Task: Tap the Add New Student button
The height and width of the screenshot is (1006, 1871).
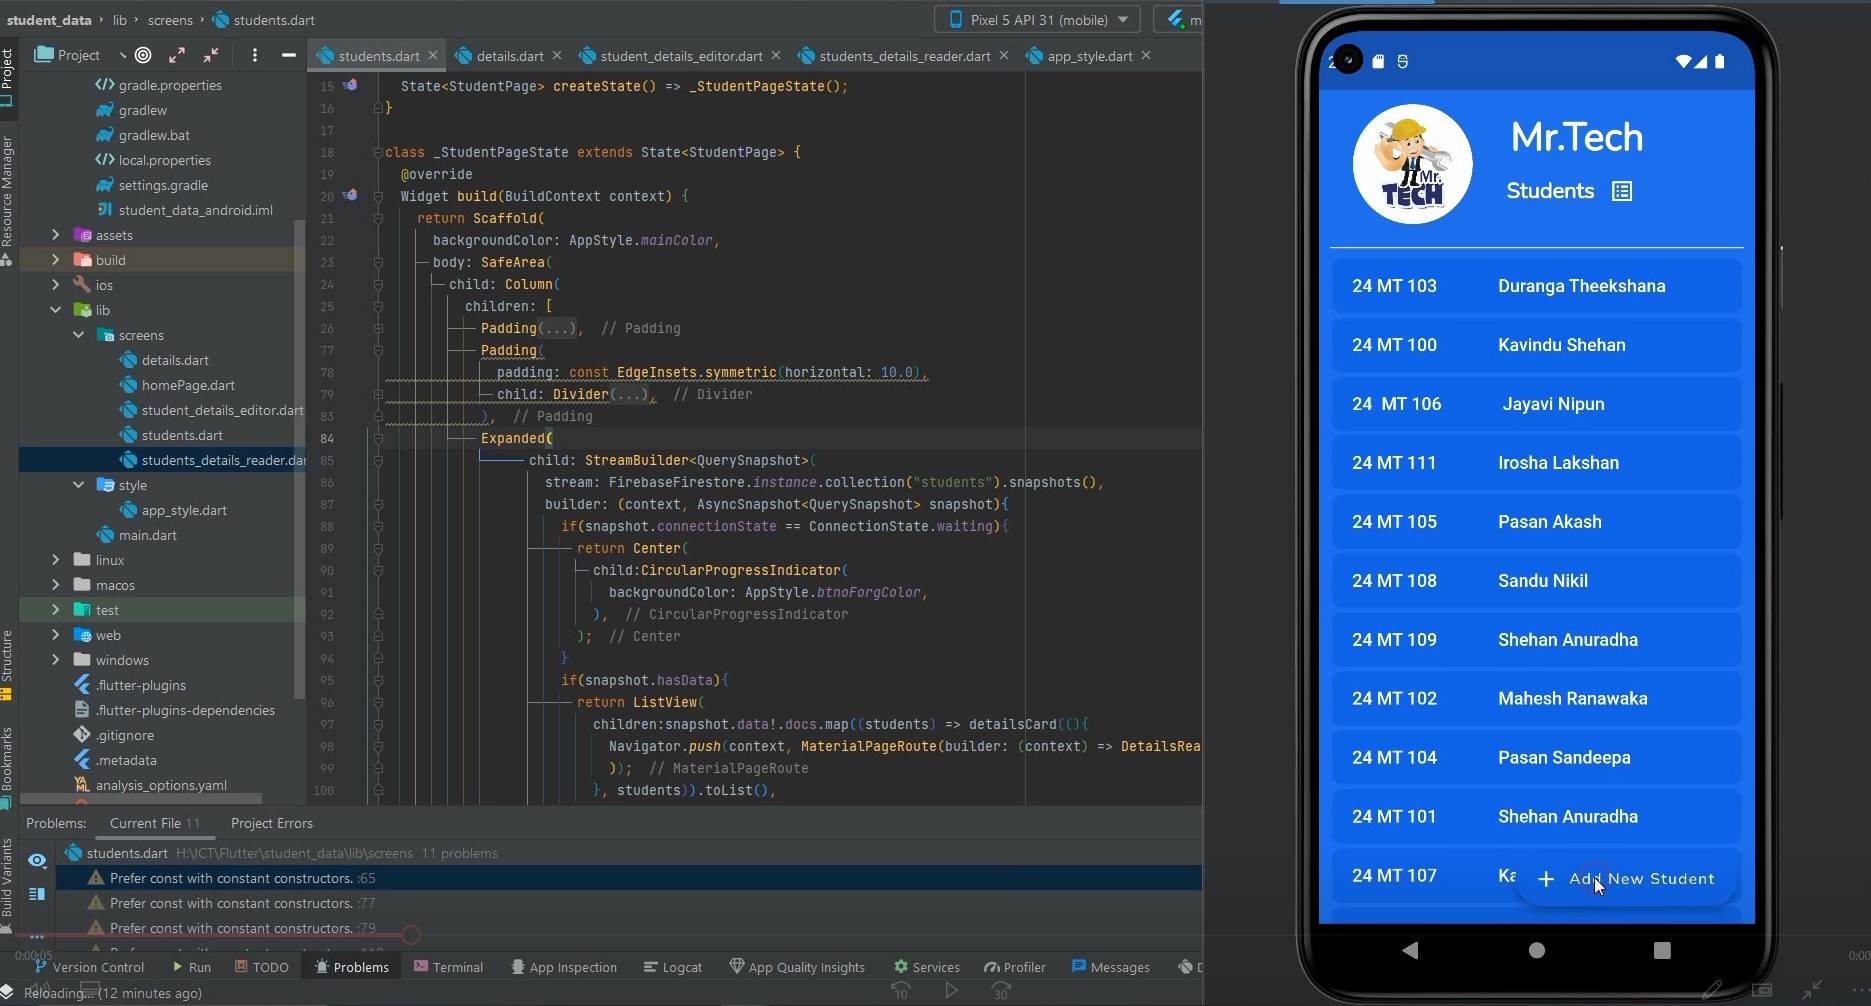Action: click(1627, 879)
